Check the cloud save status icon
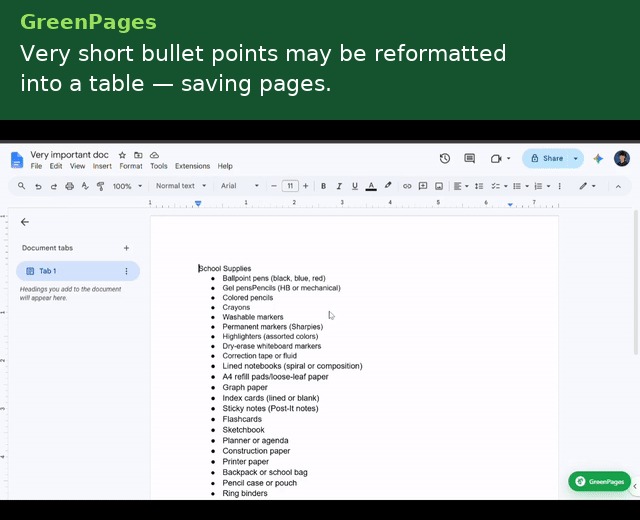 point(154,155)
